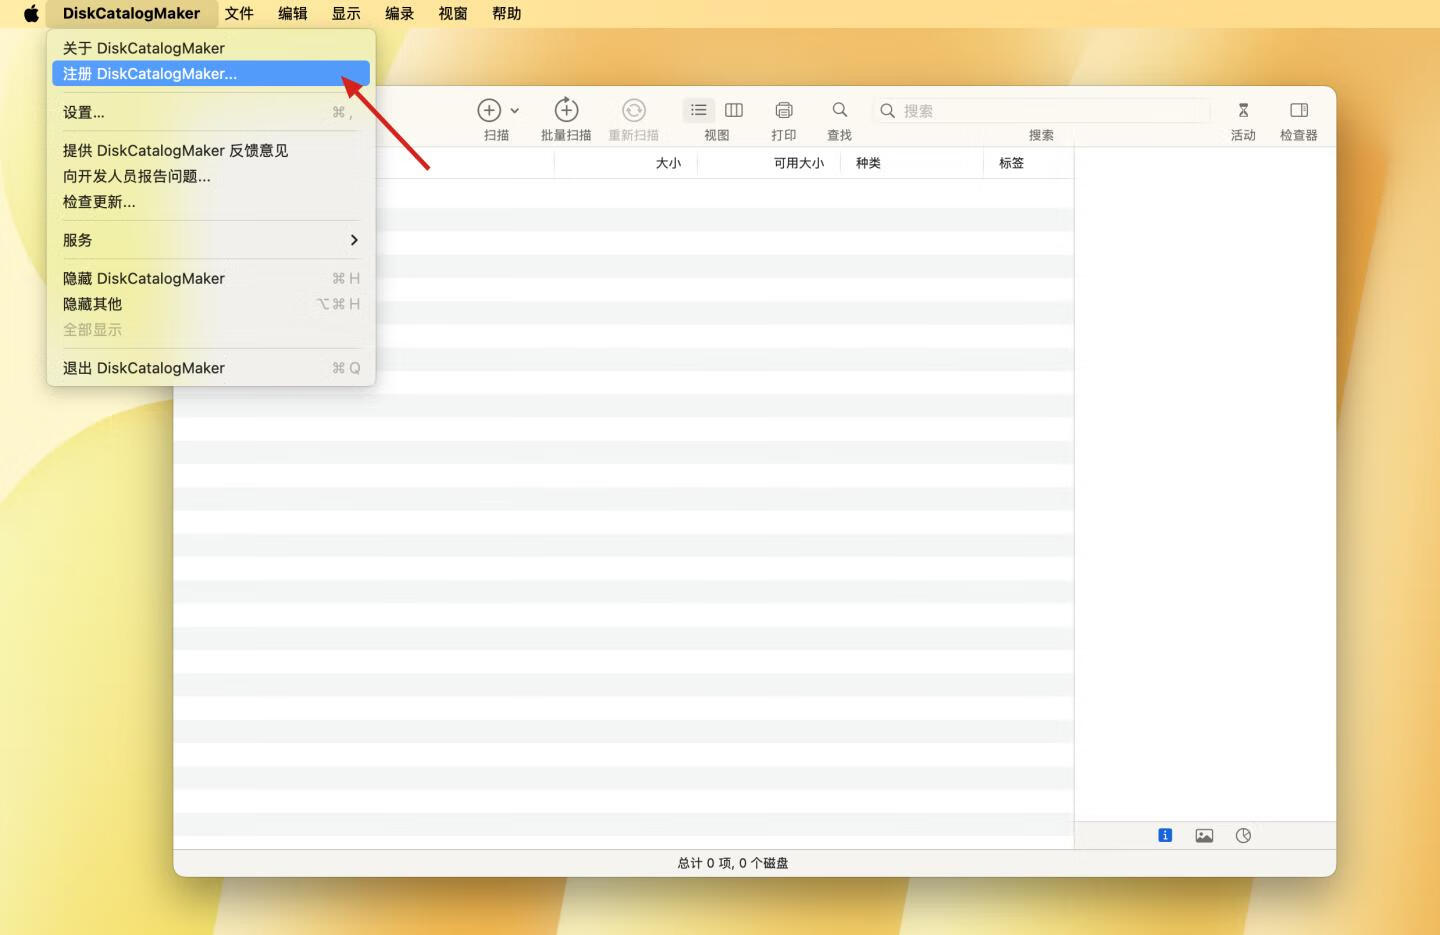The width and height of the screenshot is (1440, 935).
Task: Open the 编录 menu
Action: [400, 13]
